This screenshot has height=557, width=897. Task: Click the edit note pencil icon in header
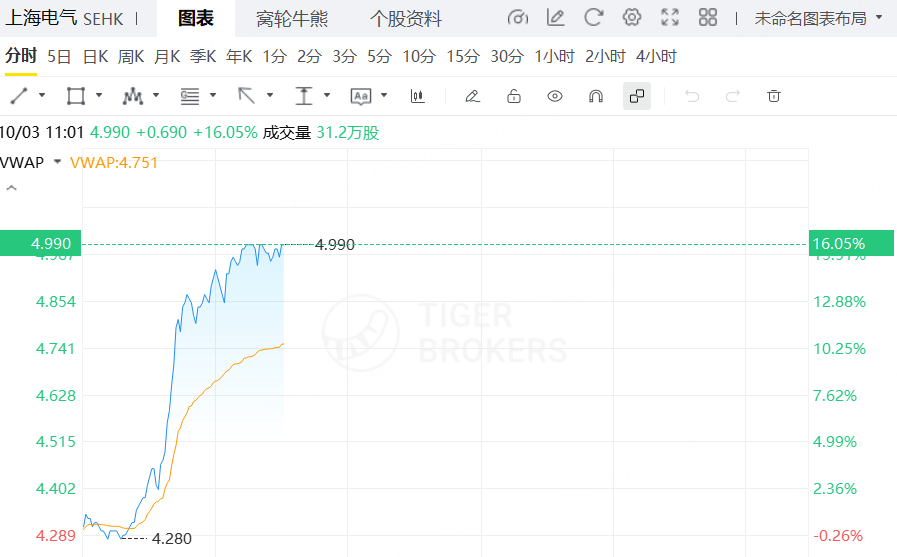pos(555,18)
